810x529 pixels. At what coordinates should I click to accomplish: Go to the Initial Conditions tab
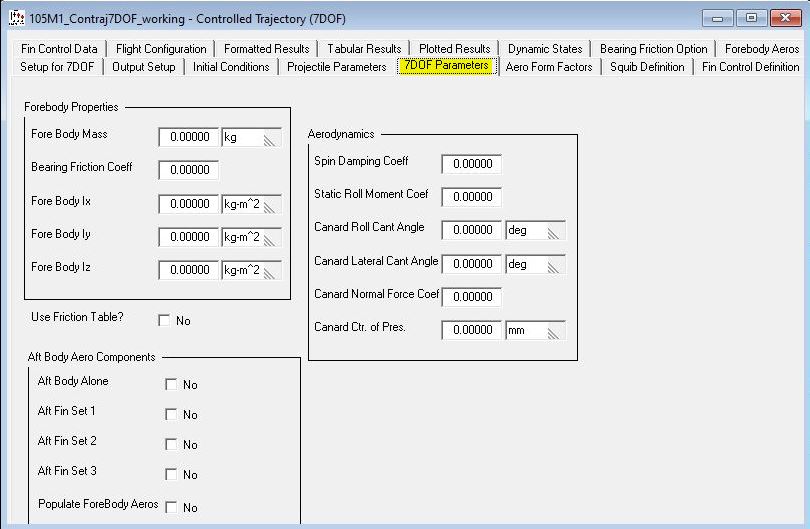231,67
